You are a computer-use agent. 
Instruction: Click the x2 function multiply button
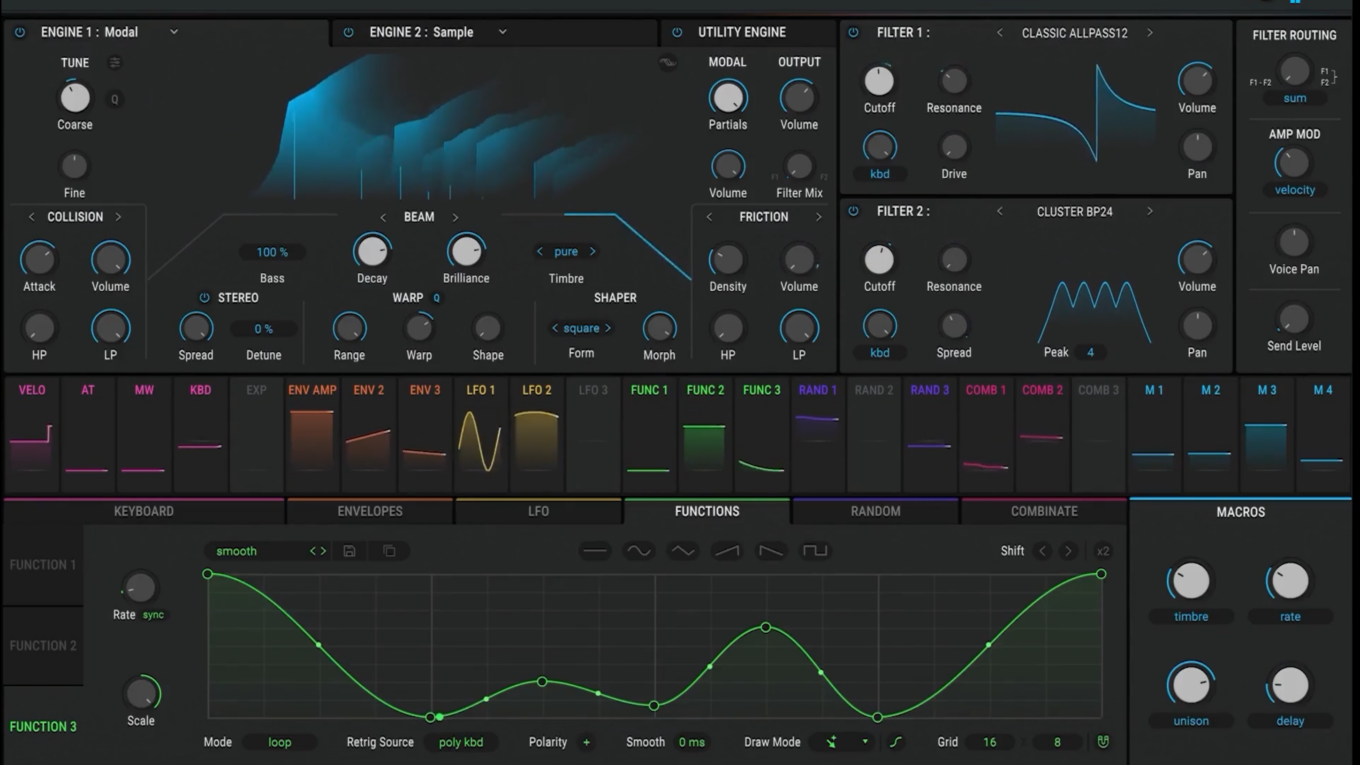pyautogui.click(x=1102, y=551)
